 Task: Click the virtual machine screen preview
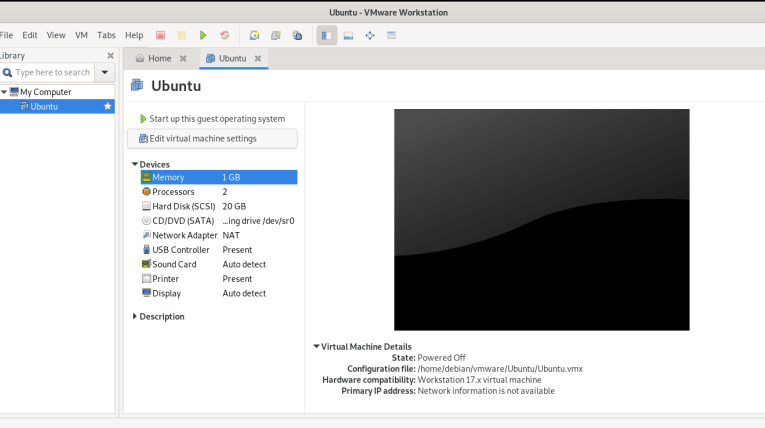pyautogui.click(x=542, y=220)
